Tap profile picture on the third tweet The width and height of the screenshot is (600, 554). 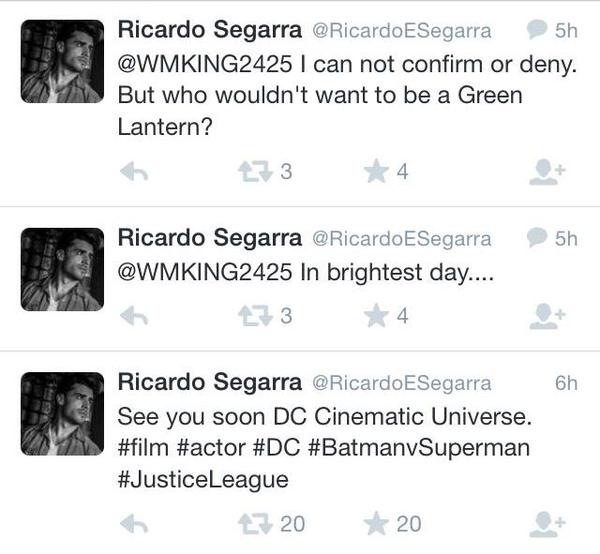click(x=61, y=412)
